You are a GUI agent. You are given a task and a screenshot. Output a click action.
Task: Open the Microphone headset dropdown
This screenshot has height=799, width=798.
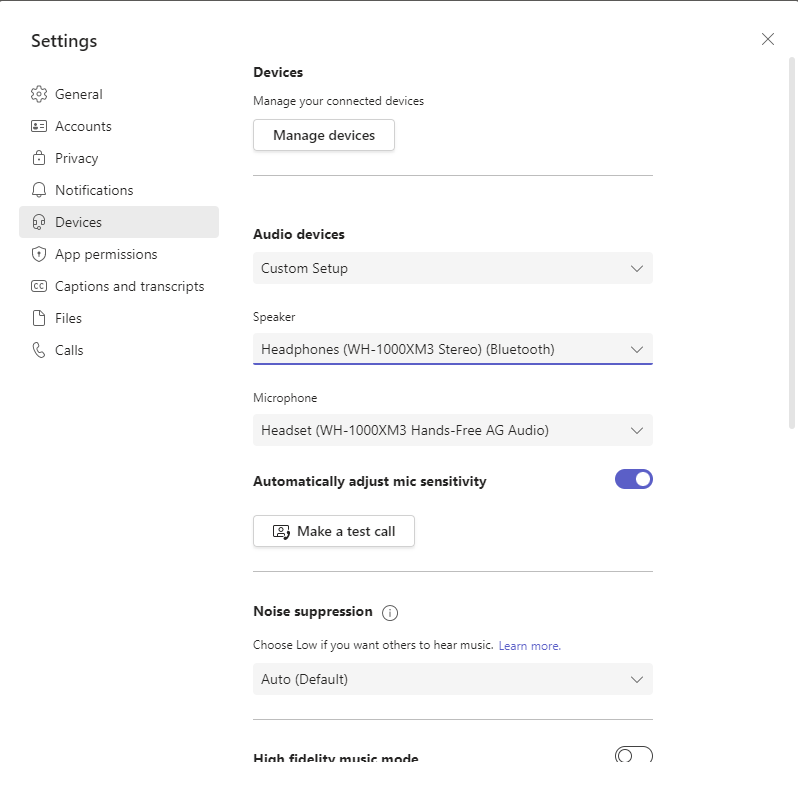[452, 430]
